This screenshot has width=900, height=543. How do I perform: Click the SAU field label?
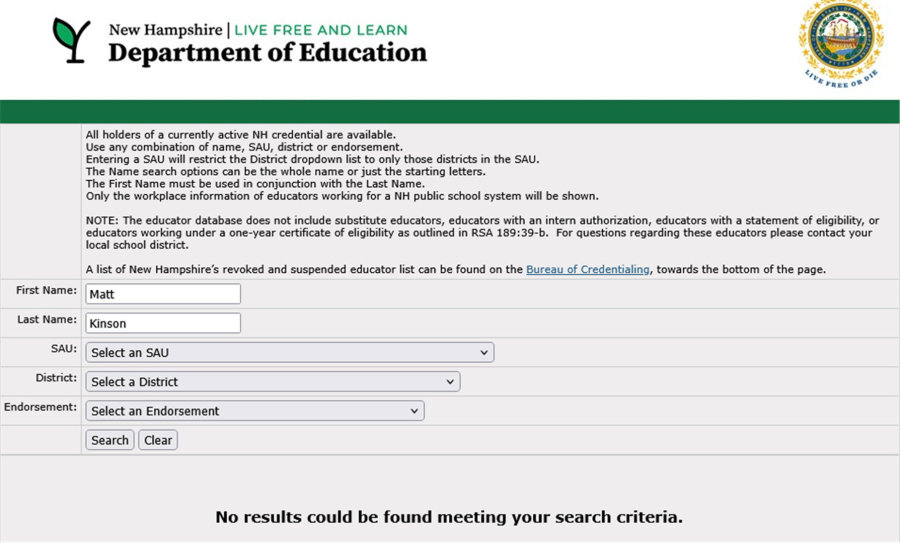[x=64, y=349]
